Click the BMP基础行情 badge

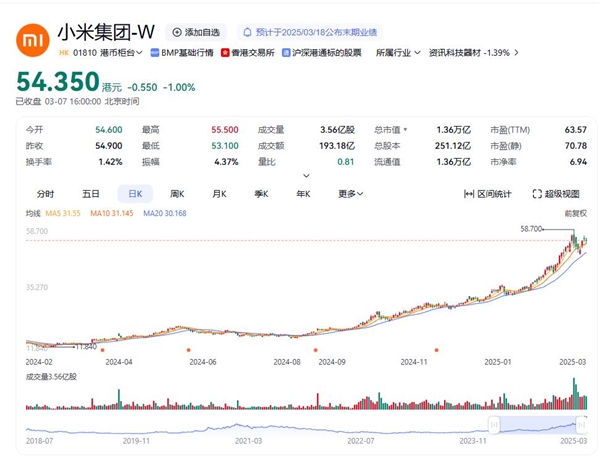[x=182, y=52]
